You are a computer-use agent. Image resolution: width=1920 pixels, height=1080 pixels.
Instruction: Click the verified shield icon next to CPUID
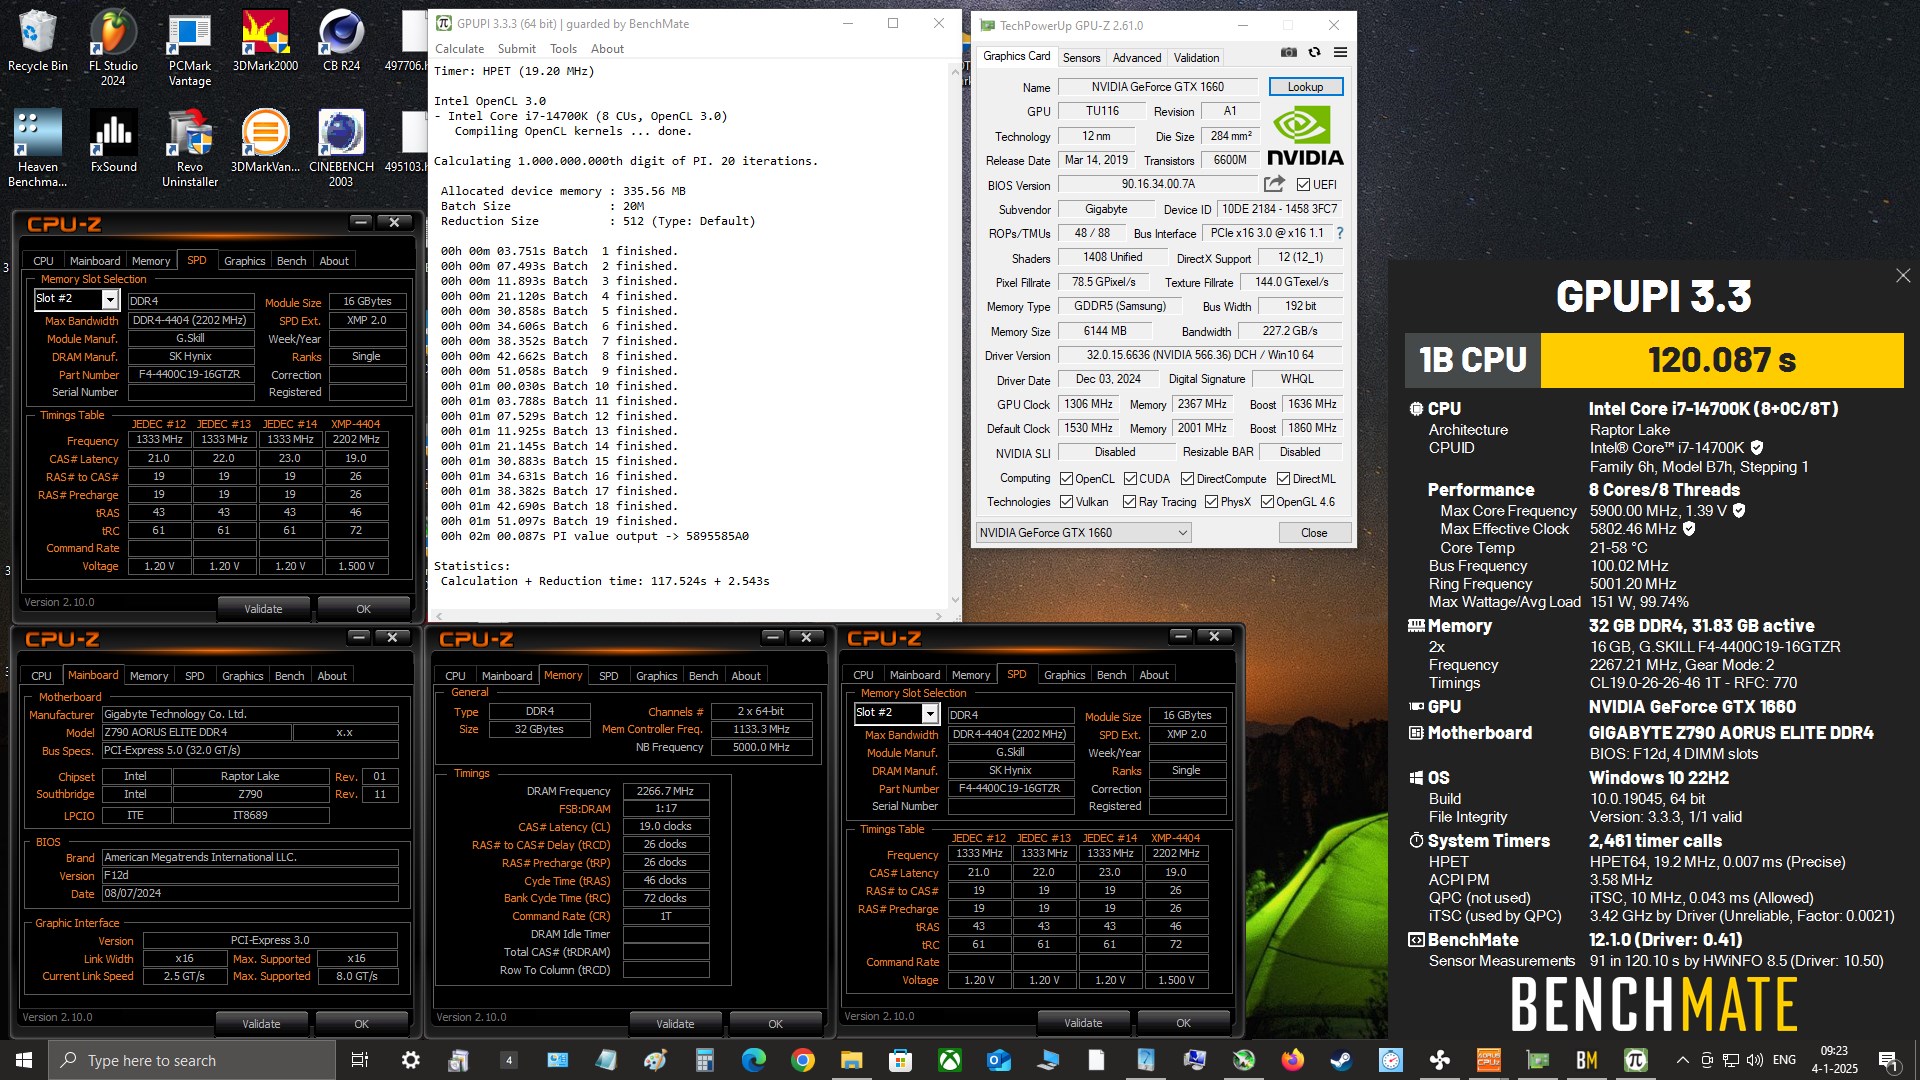[1757, 448]
